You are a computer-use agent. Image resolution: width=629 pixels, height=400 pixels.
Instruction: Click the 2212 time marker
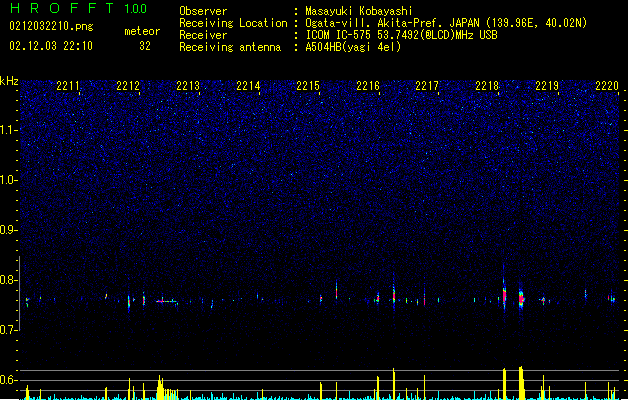coord(128,86)
